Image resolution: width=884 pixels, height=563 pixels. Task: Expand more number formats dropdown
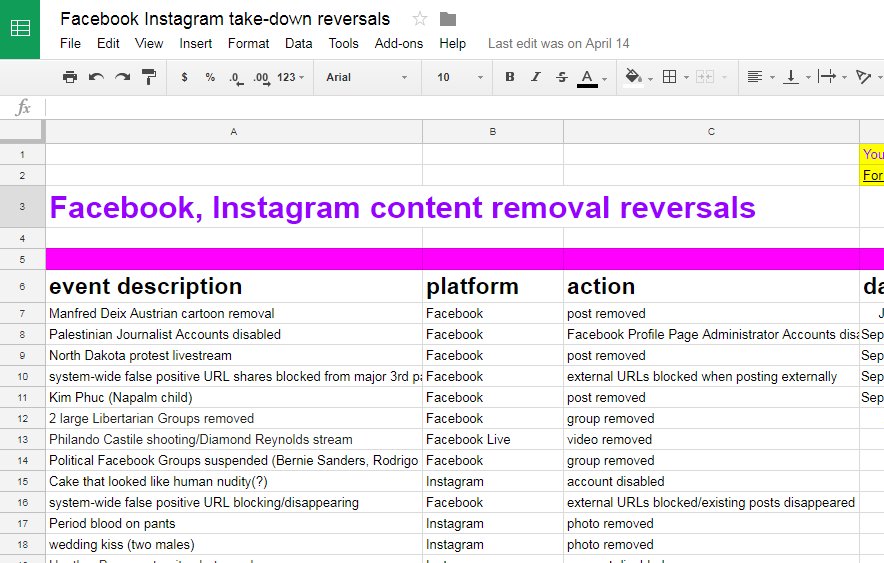click(290, 77)
